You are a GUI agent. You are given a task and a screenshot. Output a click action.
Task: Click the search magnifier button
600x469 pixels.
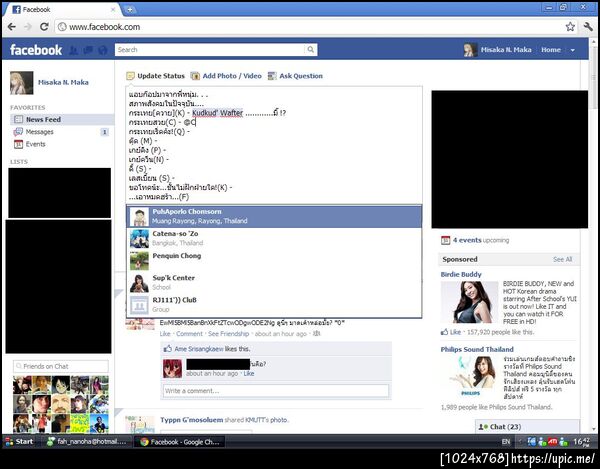[x=311, y=50]
